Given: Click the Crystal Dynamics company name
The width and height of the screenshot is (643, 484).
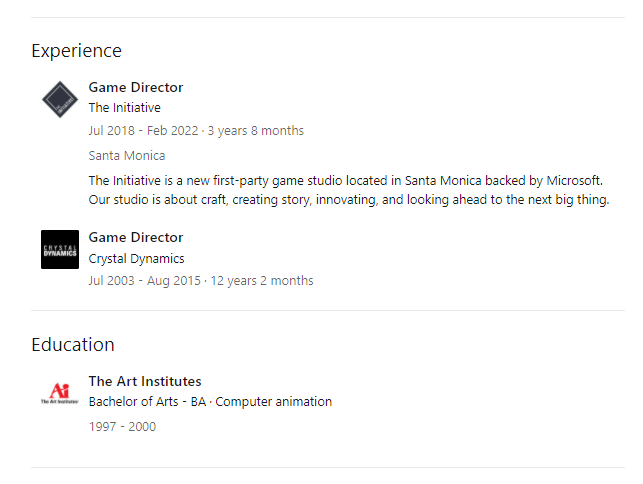Looking at the screenshot, I should [136, 259].
